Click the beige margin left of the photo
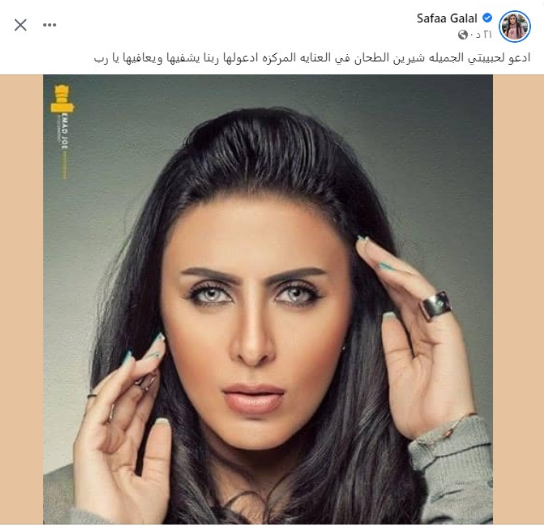 [x=21, y=299]
